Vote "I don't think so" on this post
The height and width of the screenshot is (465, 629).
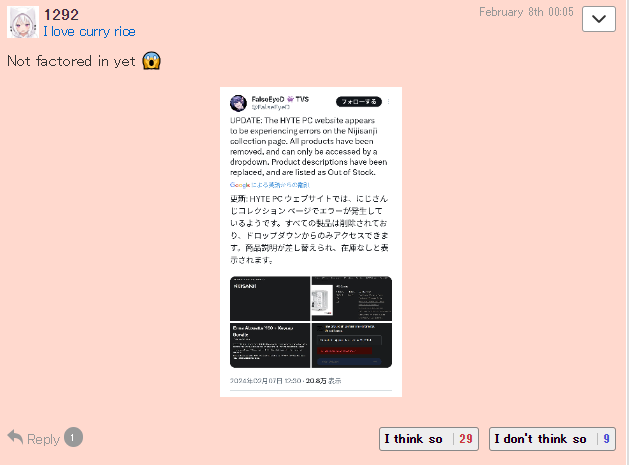click(552, 439)
